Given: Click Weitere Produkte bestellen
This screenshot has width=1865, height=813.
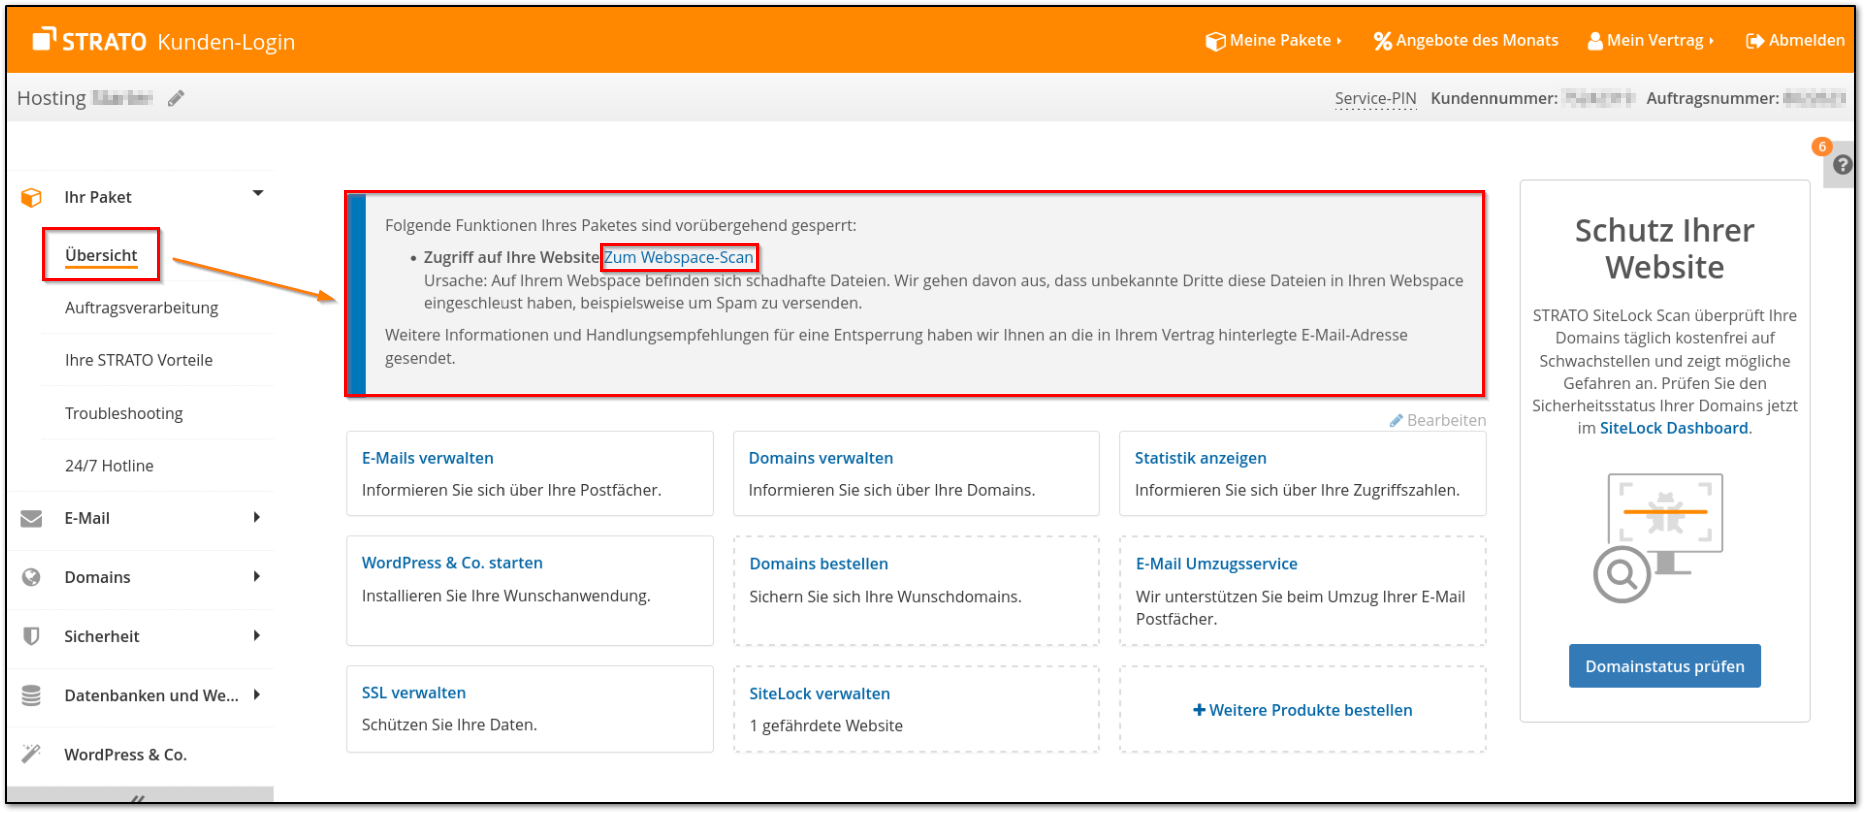Looking at the screenshot, I should [1303, 710].
